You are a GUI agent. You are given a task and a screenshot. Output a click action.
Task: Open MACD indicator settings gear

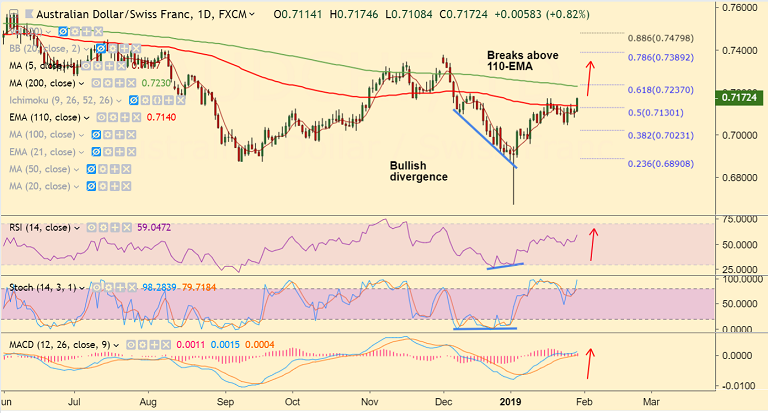(x=143, y=345)
